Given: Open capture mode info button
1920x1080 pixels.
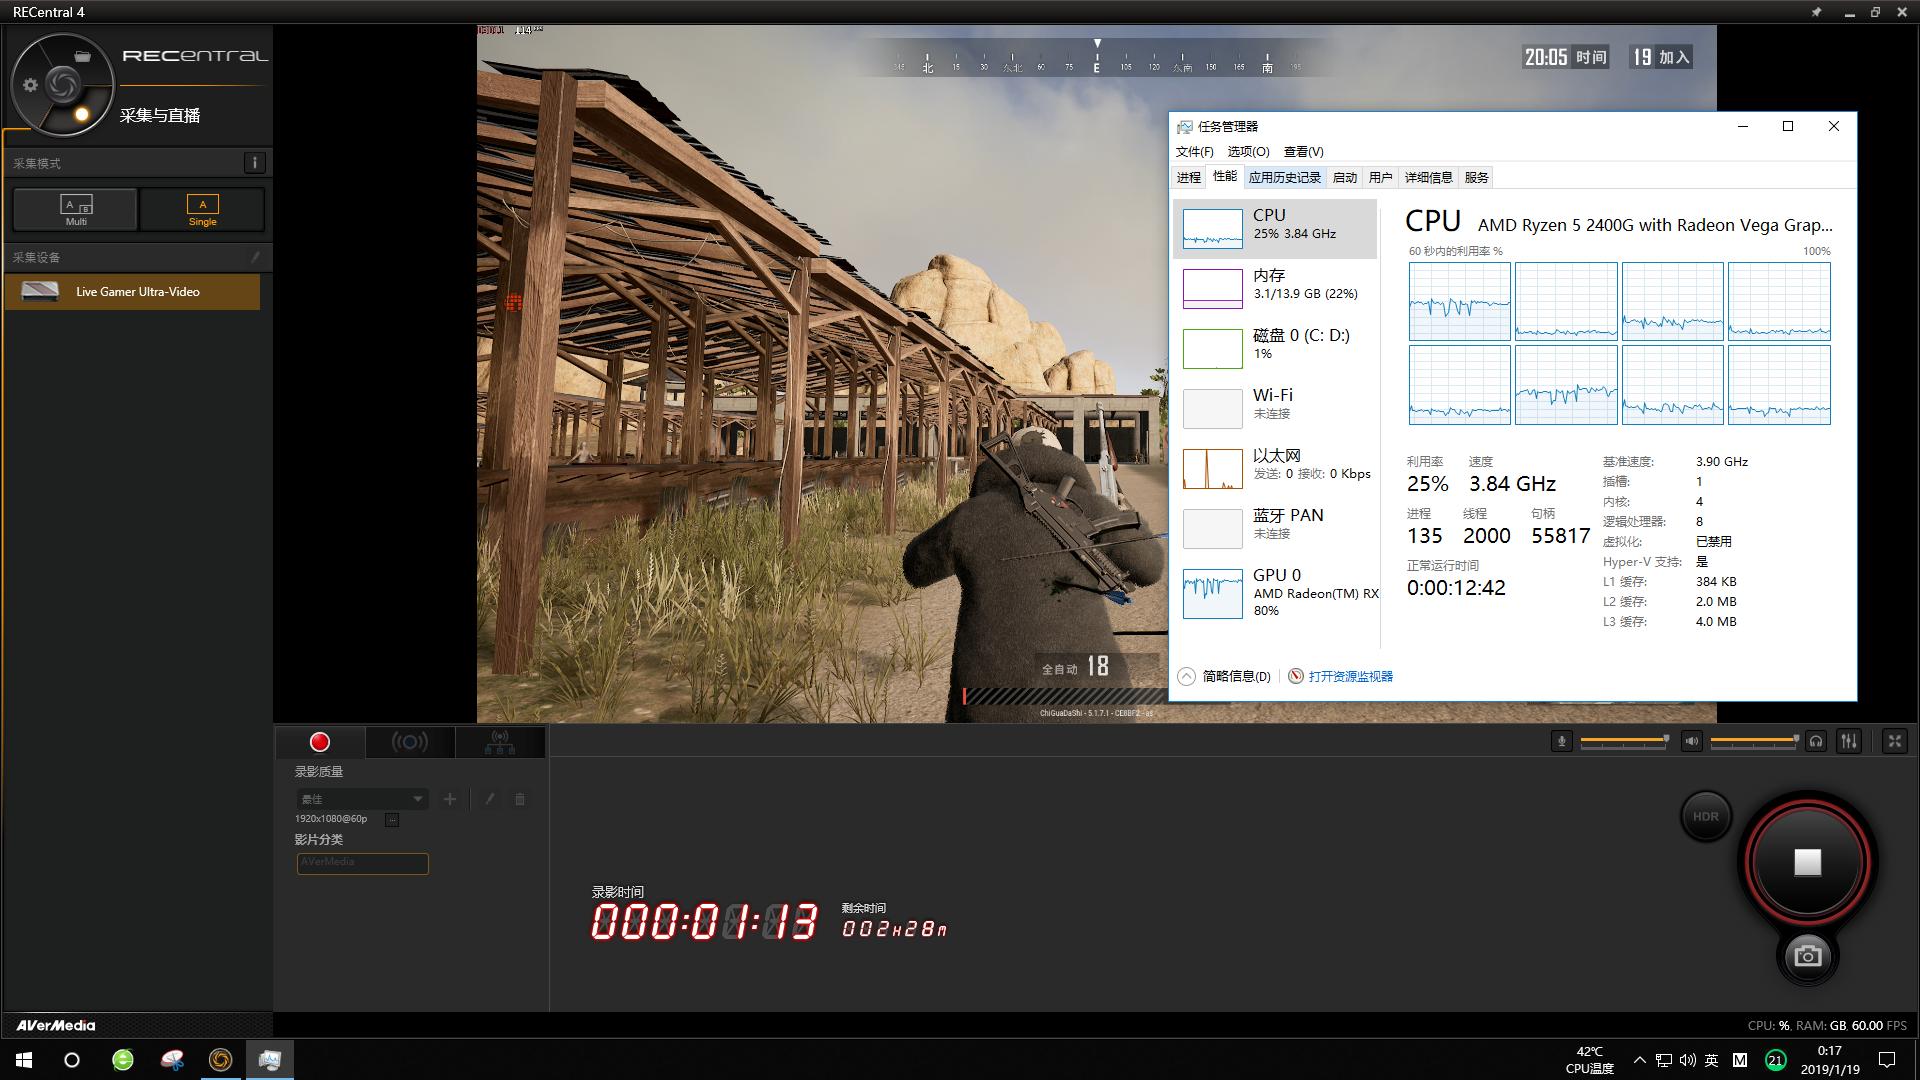Looking at the screenshot, I should pyautogui.click(x=255, y=163).
